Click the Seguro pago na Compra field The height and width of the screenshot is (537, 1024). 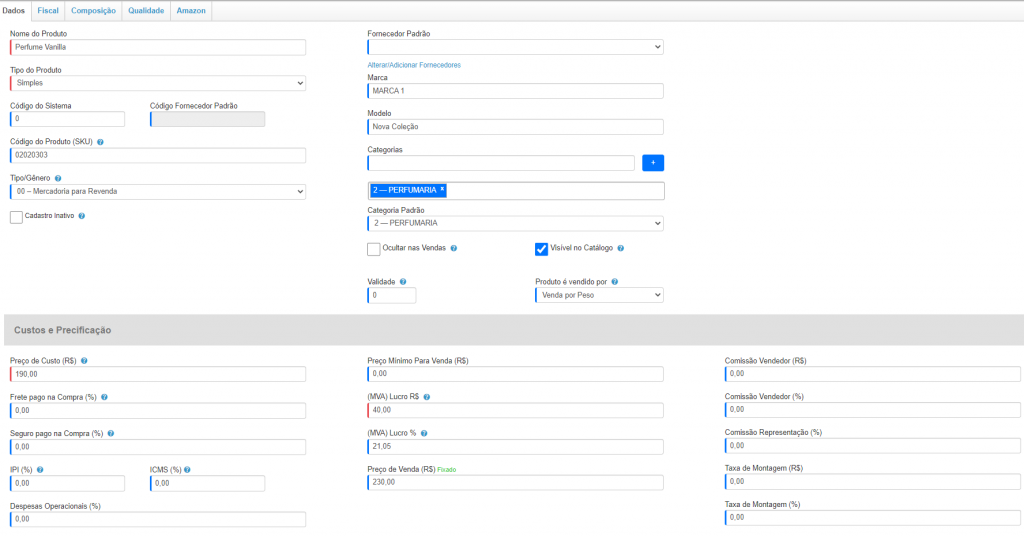[158, 447]
